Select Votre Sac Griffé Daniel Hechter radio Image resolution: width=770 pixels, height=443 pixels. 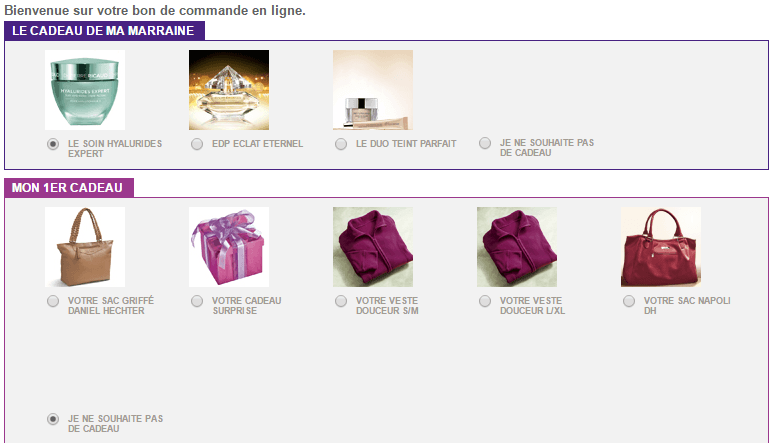point(53,301)
